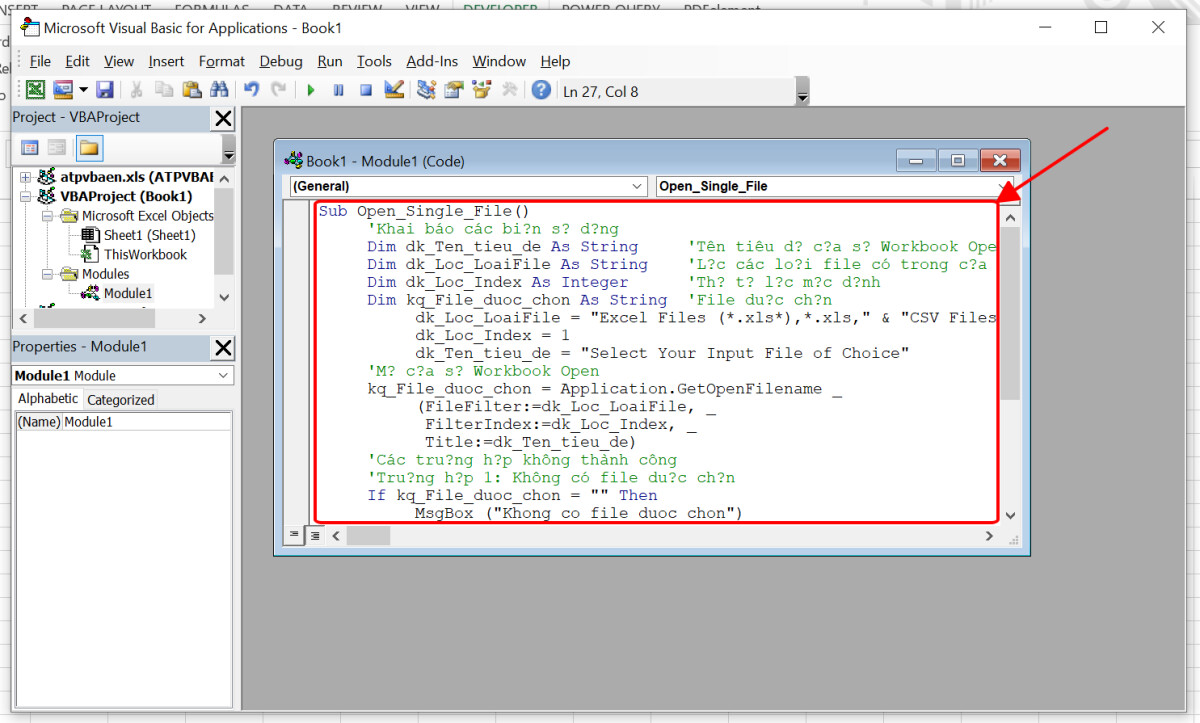
Task: Click the Run Sub/UserForm icon
Action: [x=310, y=90]
